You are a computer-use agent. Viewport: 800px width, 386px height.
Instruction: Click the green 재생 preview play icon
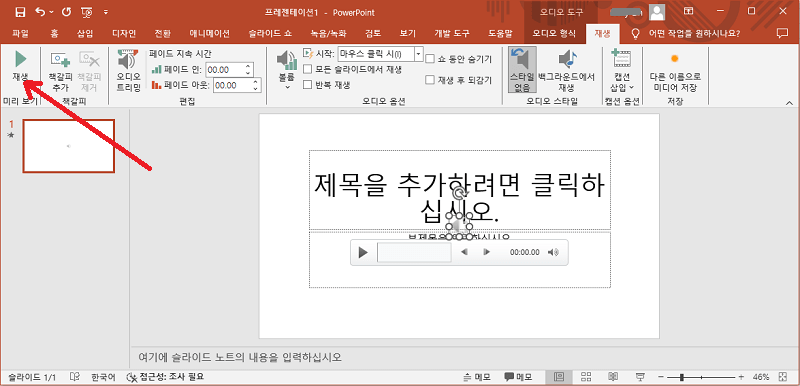[x=20, y=59]
